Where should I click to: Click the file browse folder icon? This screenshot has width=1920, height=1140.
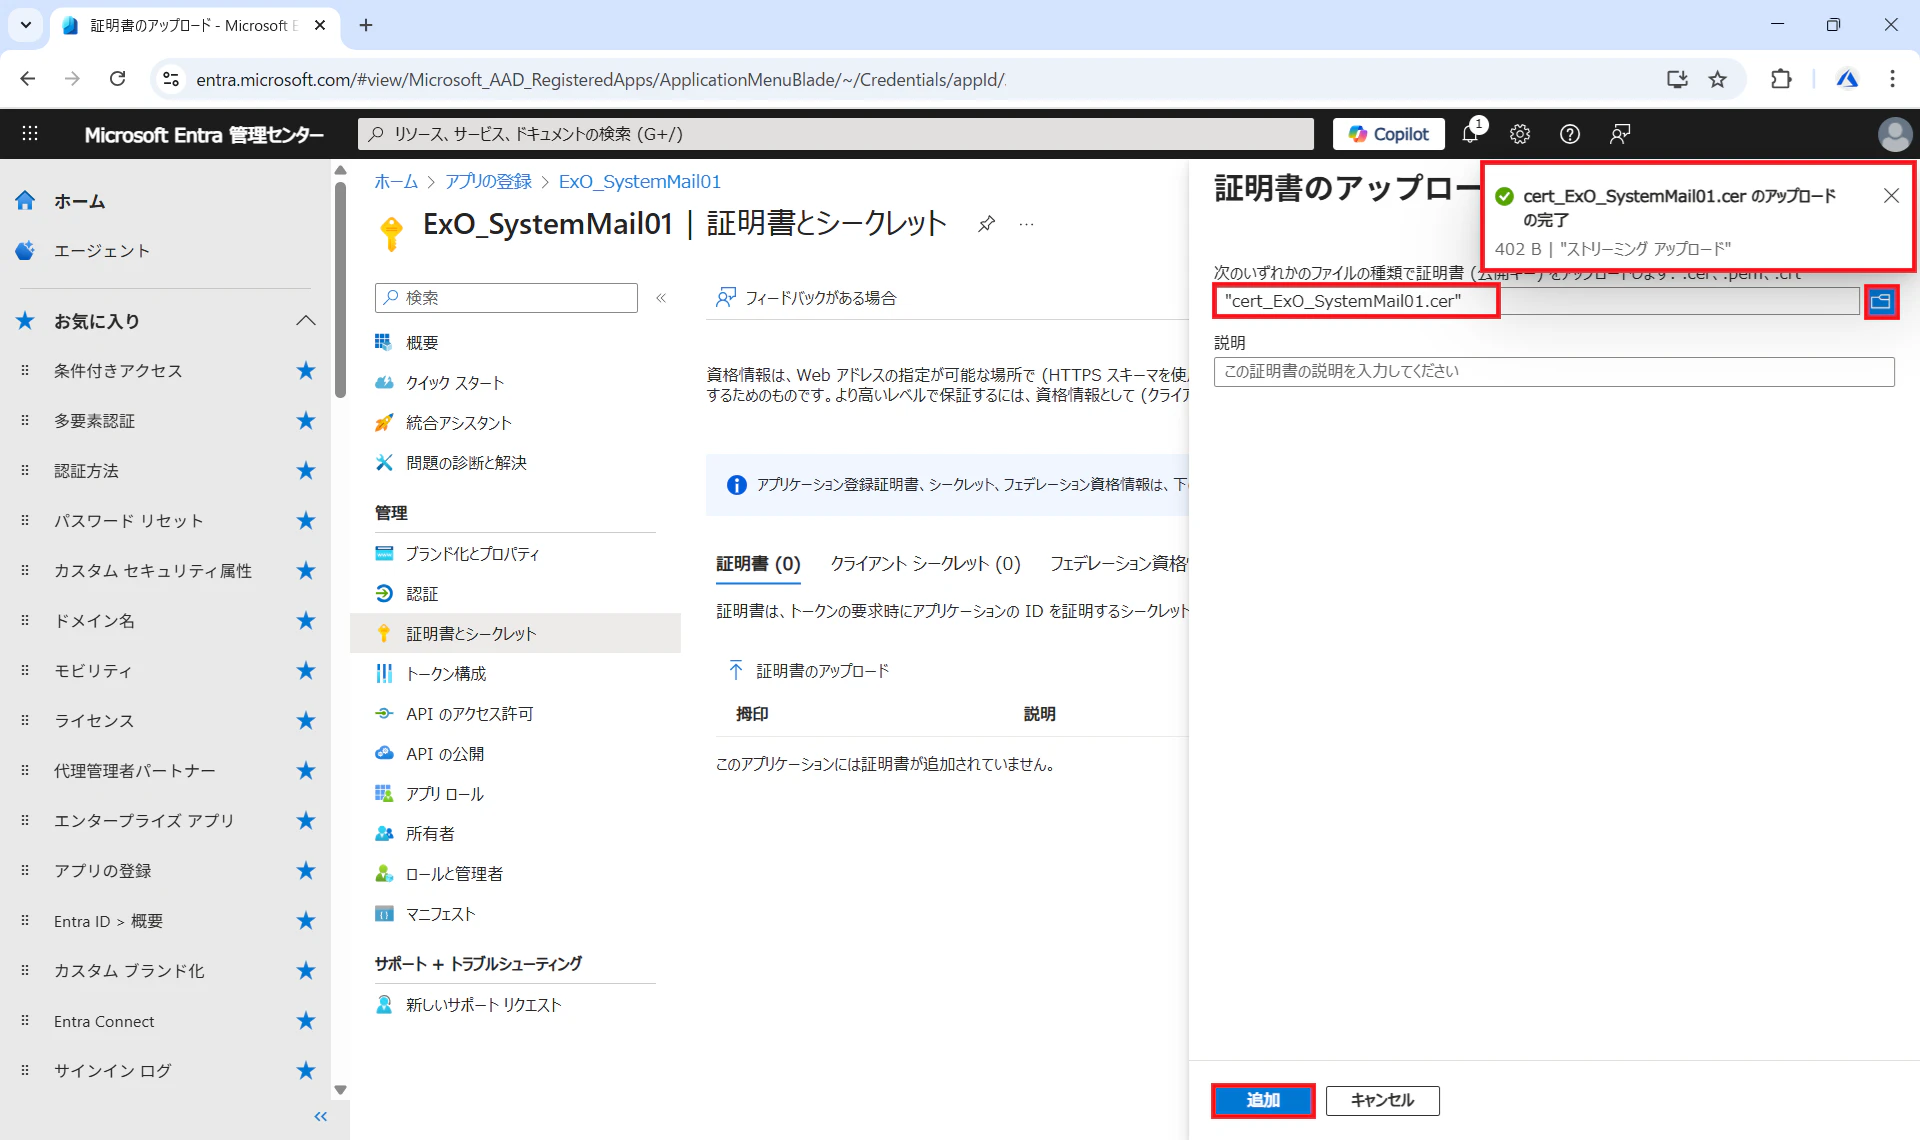click(1881, 301)
